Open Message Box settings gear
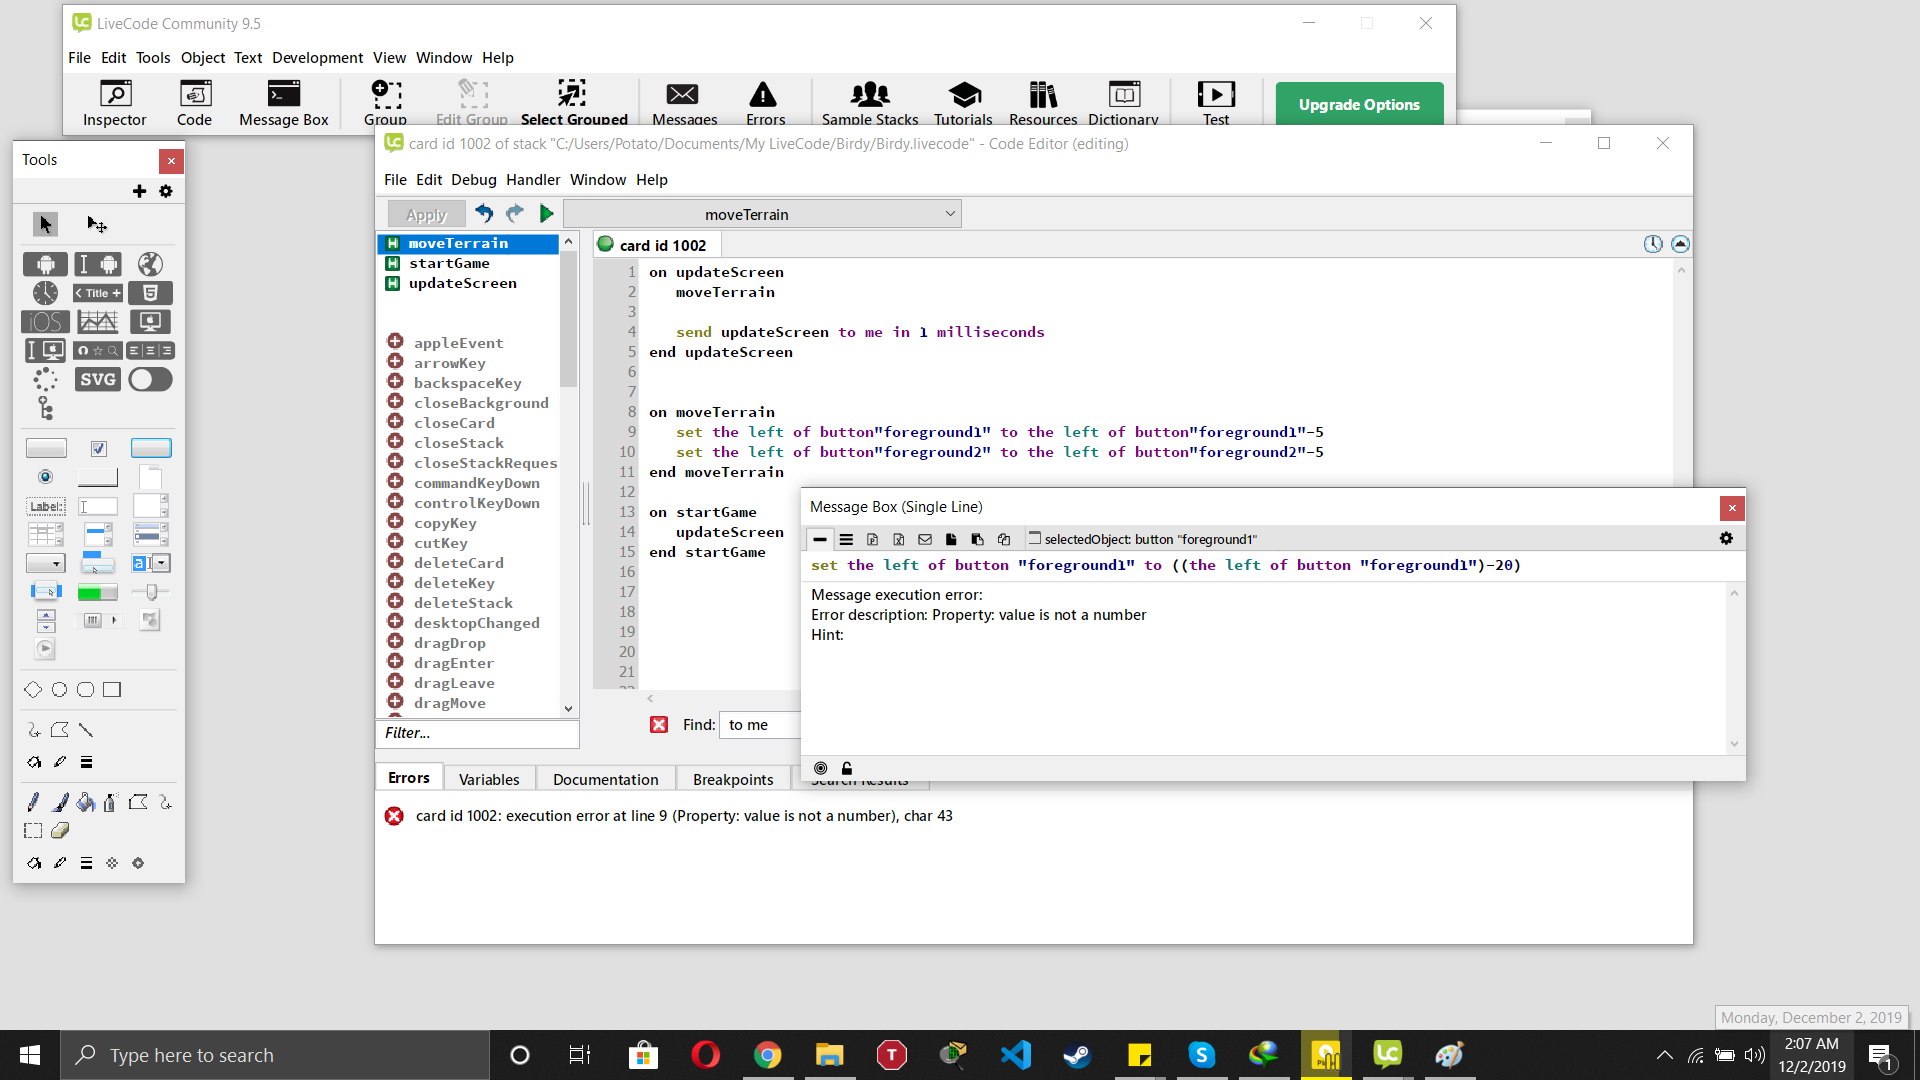This screenshot has height=1080, width=1920. coord(1726,538)
